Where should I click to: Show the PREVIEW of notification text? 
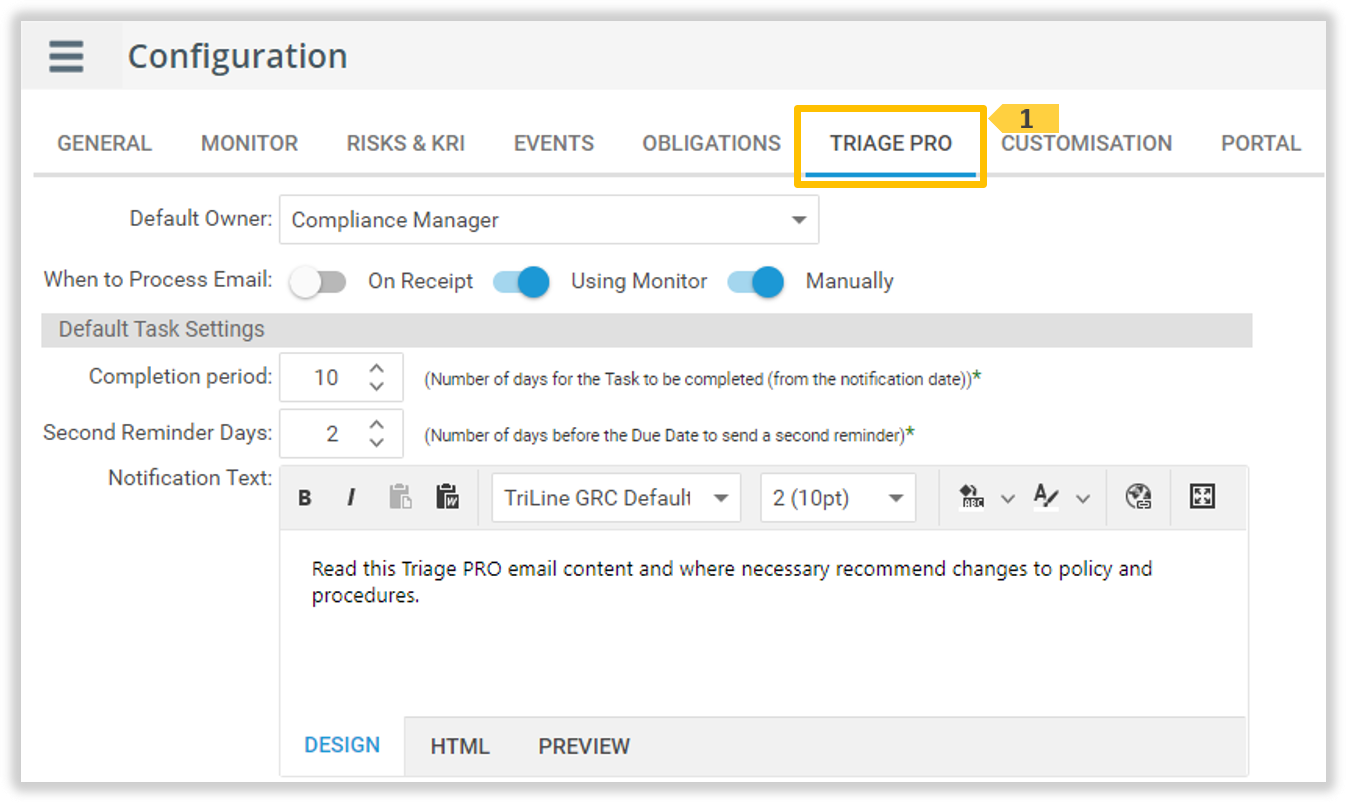click(584, 746)
